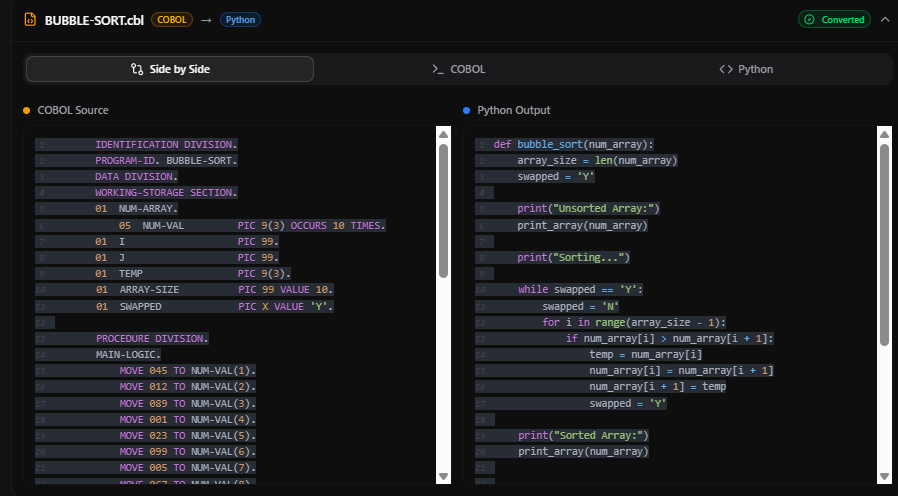Click the Python language badge

point(241,19)
